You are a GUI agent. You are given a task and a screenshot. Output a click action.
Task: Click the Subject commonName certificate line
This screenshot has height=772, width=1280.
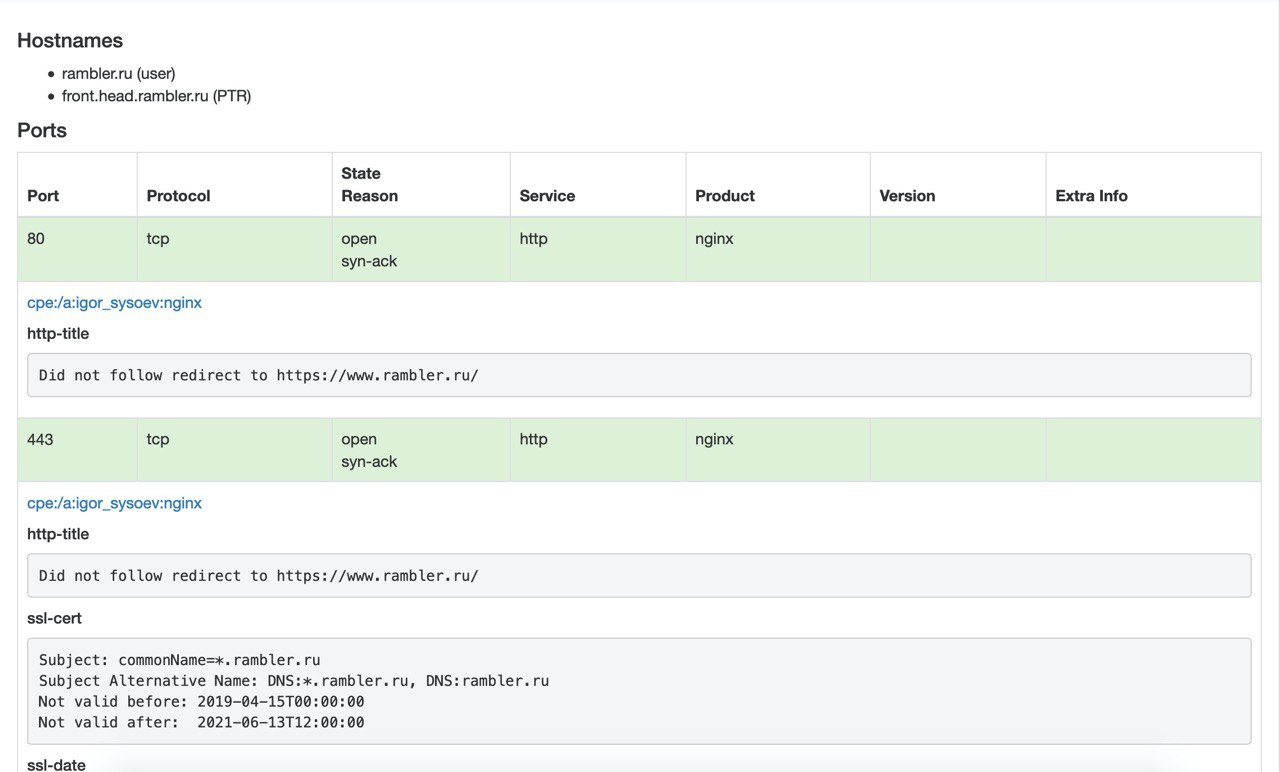point(180,660)
